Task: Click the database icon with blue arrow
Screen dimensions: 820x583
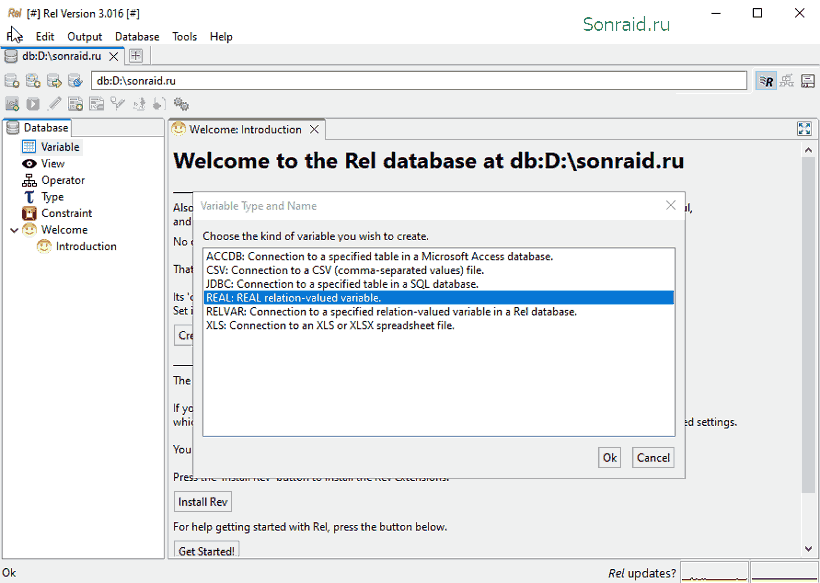Action: pos(75,81)
